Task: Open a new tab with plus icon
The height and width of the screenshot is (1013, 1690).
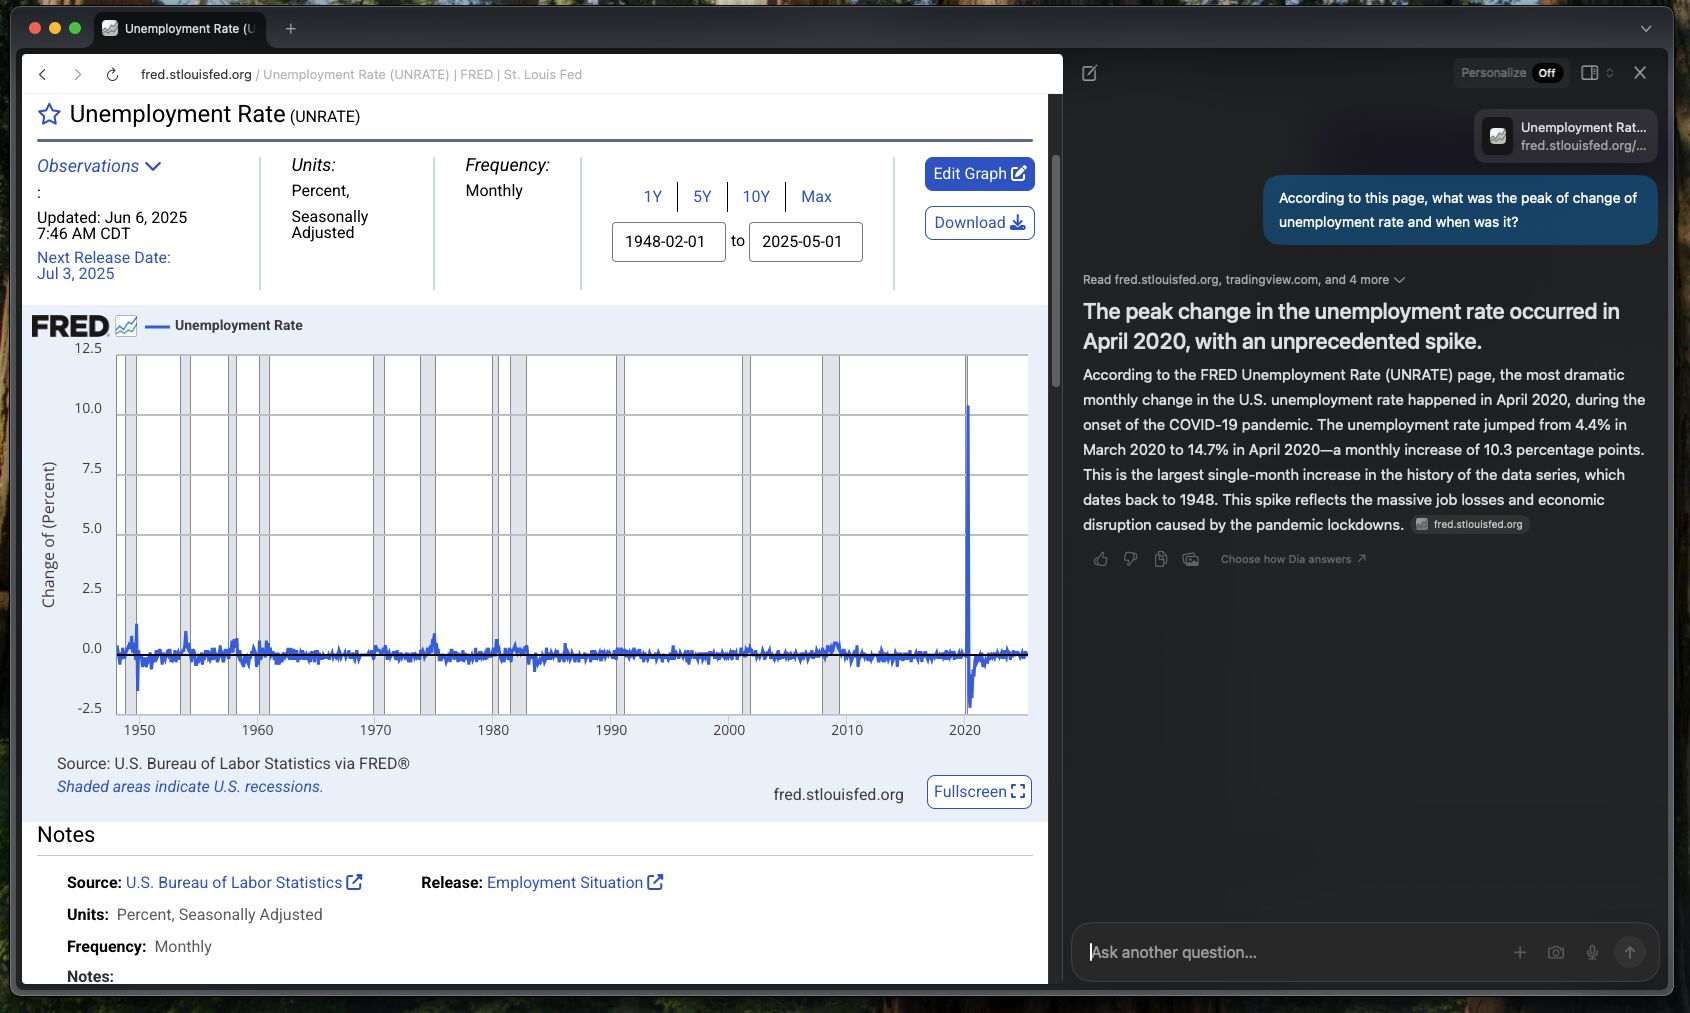Action: click(x=290, y=29)
